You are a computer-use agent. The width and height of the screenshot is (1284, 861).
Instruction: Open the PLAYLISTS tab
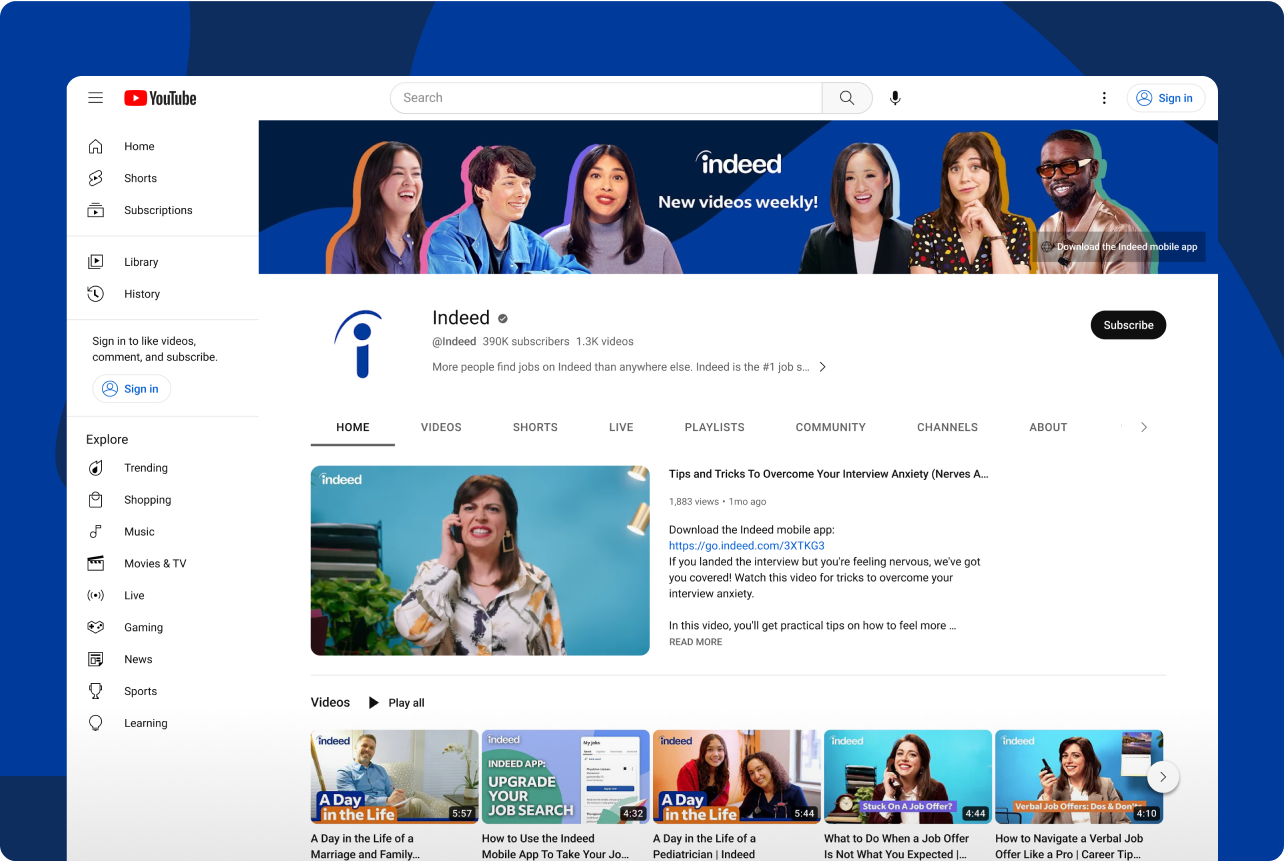point(714,427)
